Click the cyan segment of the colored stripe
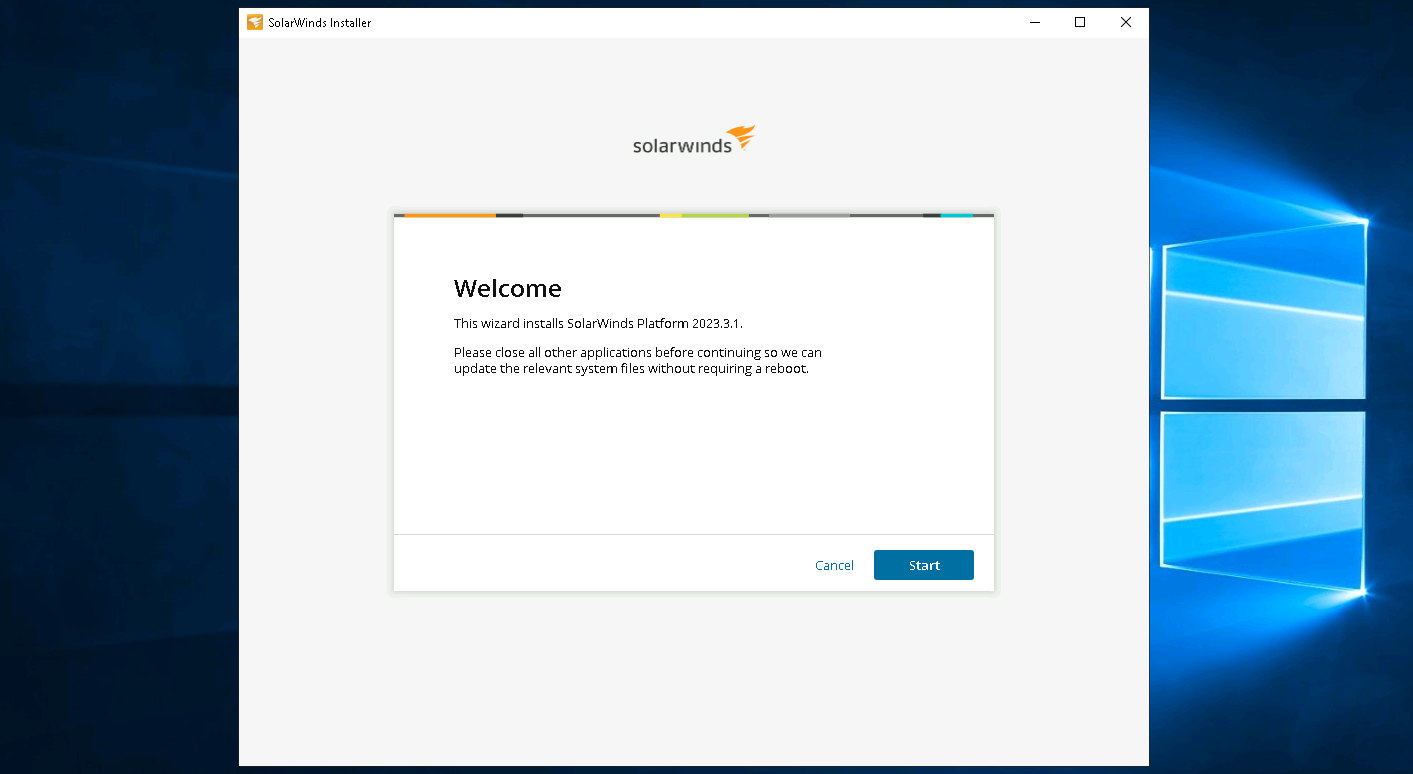This screenshot has width=1413, height=774. point(956,215)
